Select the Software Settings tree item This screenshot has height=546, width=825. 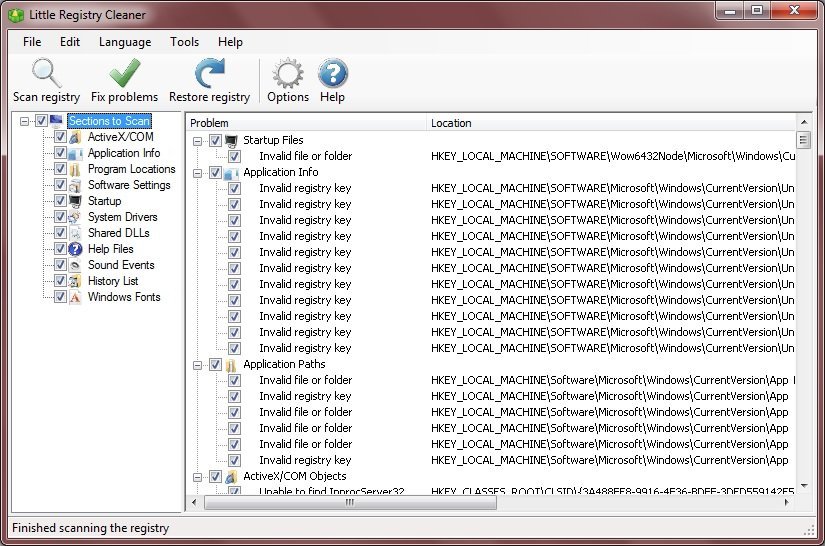tap(129, 185)
